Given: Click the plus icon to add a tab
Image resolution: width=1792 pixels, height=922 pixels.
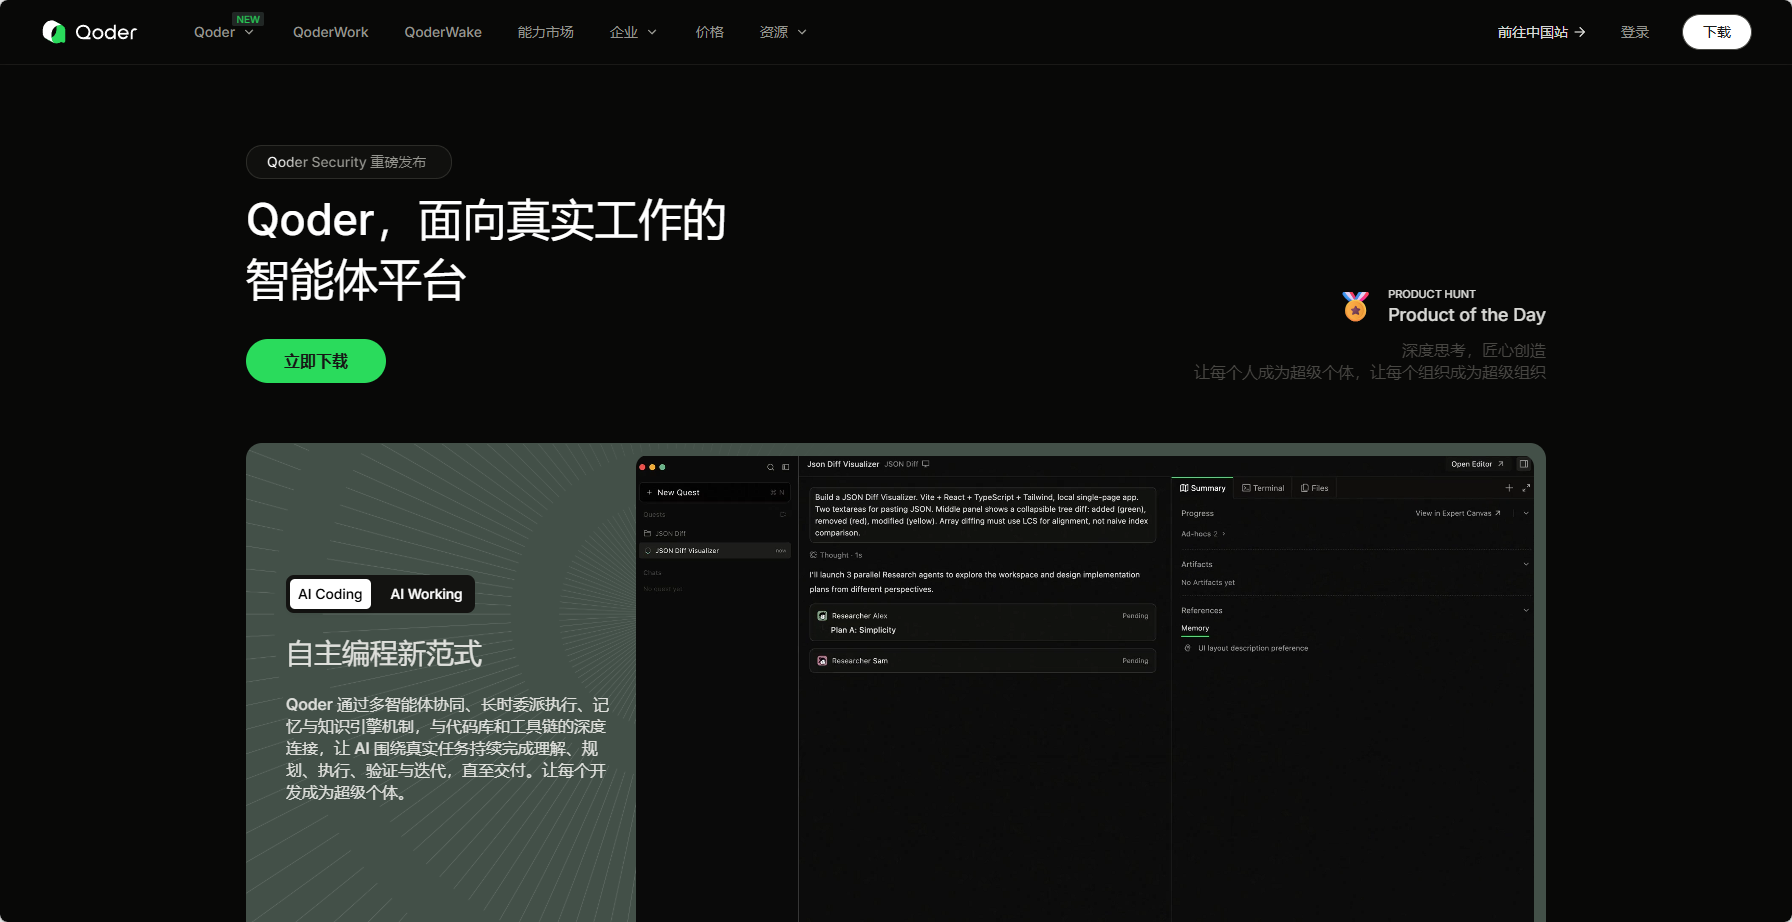Looking at the screenshot, I should (x=1509, y=488).
